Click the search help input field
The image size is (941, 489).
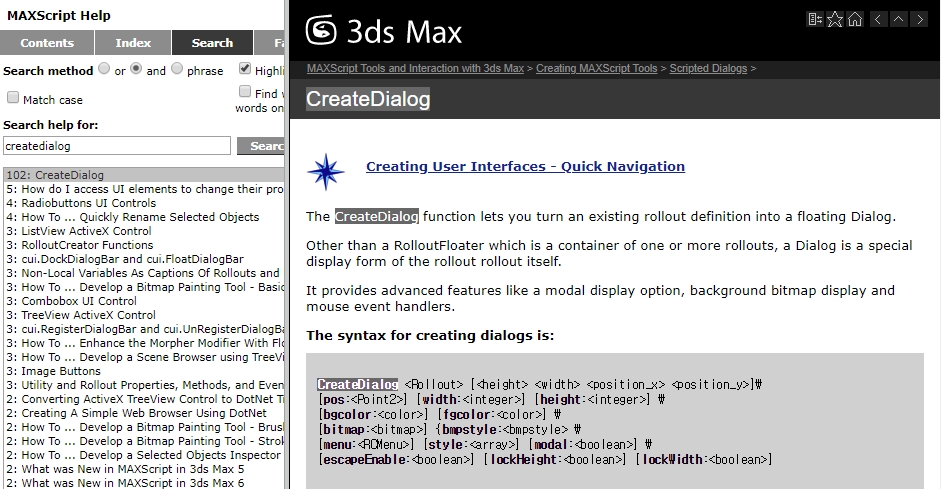tap(117, 146)
